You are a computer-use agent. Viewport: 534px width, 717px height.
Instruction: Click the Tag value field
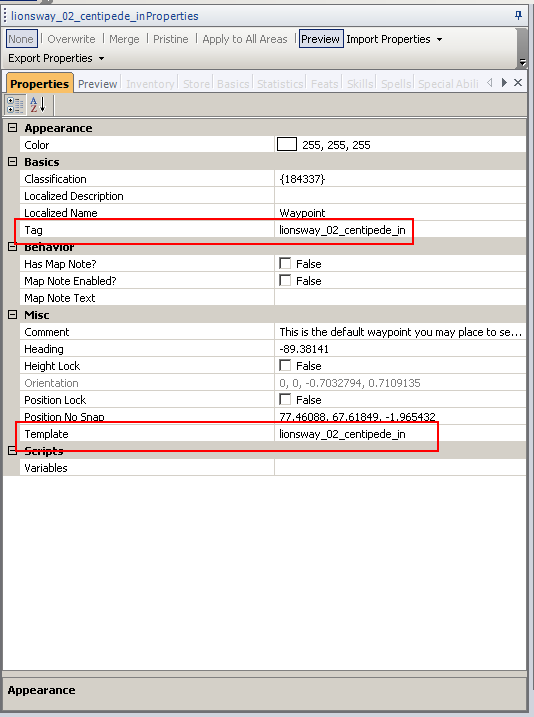click(400, 230)
